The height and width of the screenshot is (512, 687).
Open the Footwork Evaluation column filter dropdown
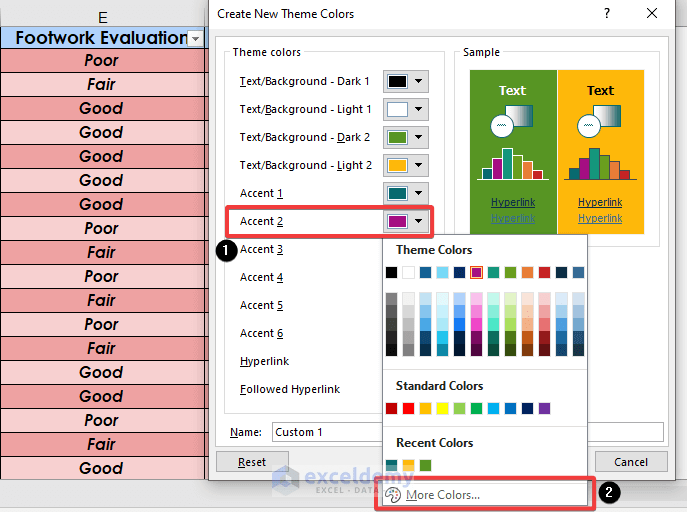click(195, 39)
